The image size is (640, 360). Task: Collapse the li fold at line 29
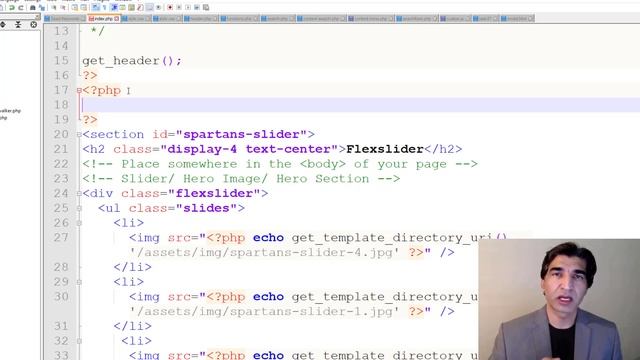(x=79, y=282)
